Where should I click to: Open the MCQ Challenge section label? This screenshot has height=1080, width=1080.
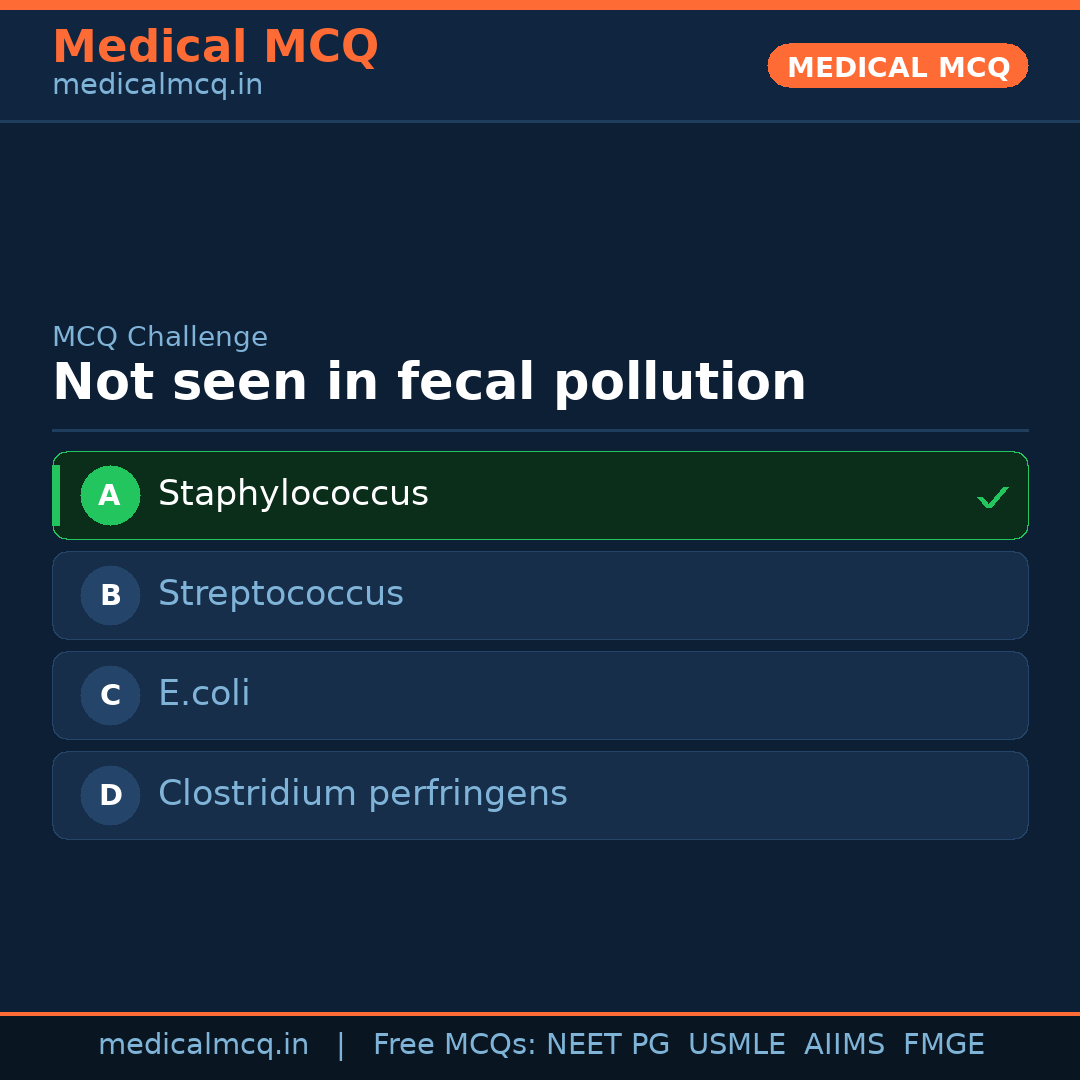(x=160, y=337)
